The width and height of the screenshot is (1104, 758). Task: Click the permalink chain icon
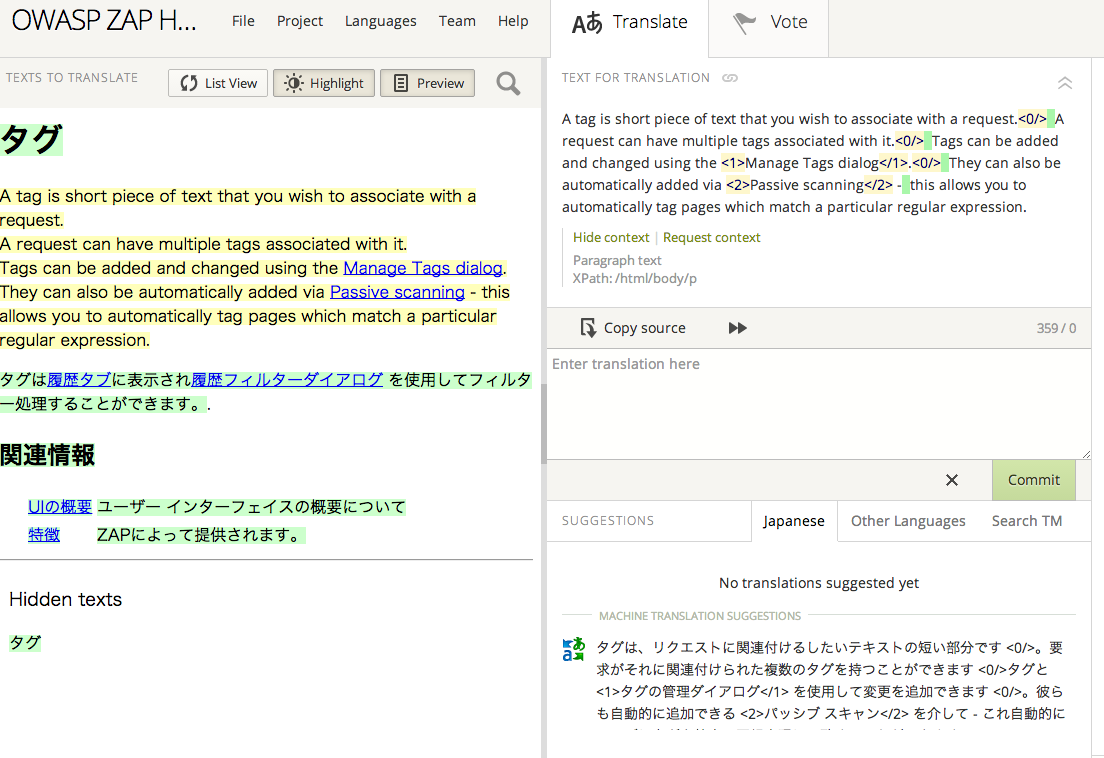tap(730, 78)
